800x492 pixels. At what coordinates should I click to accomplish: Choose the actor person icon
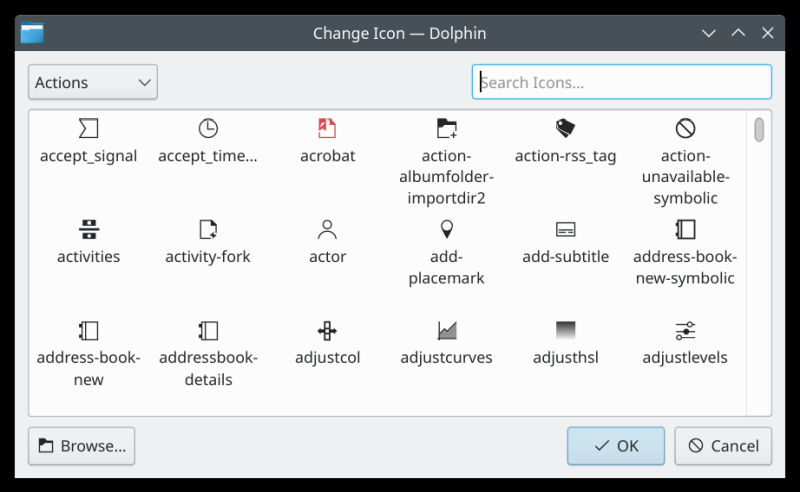[x=327, y=229]
